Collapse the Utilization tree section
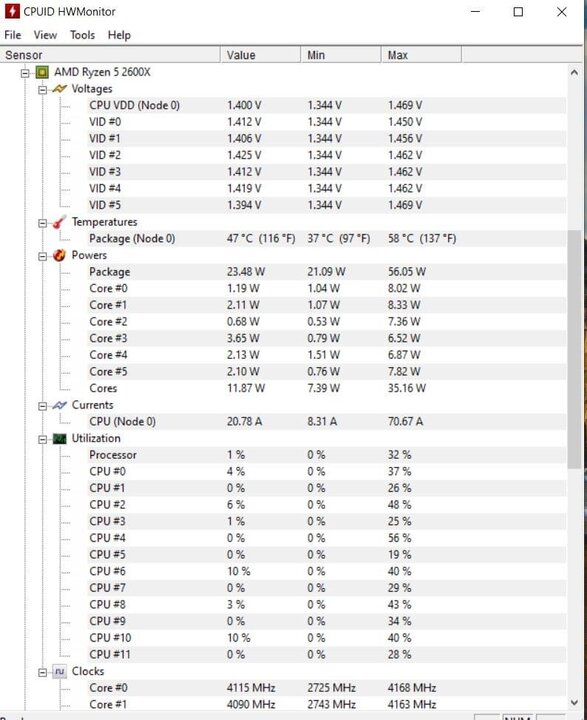 (43, 439)
